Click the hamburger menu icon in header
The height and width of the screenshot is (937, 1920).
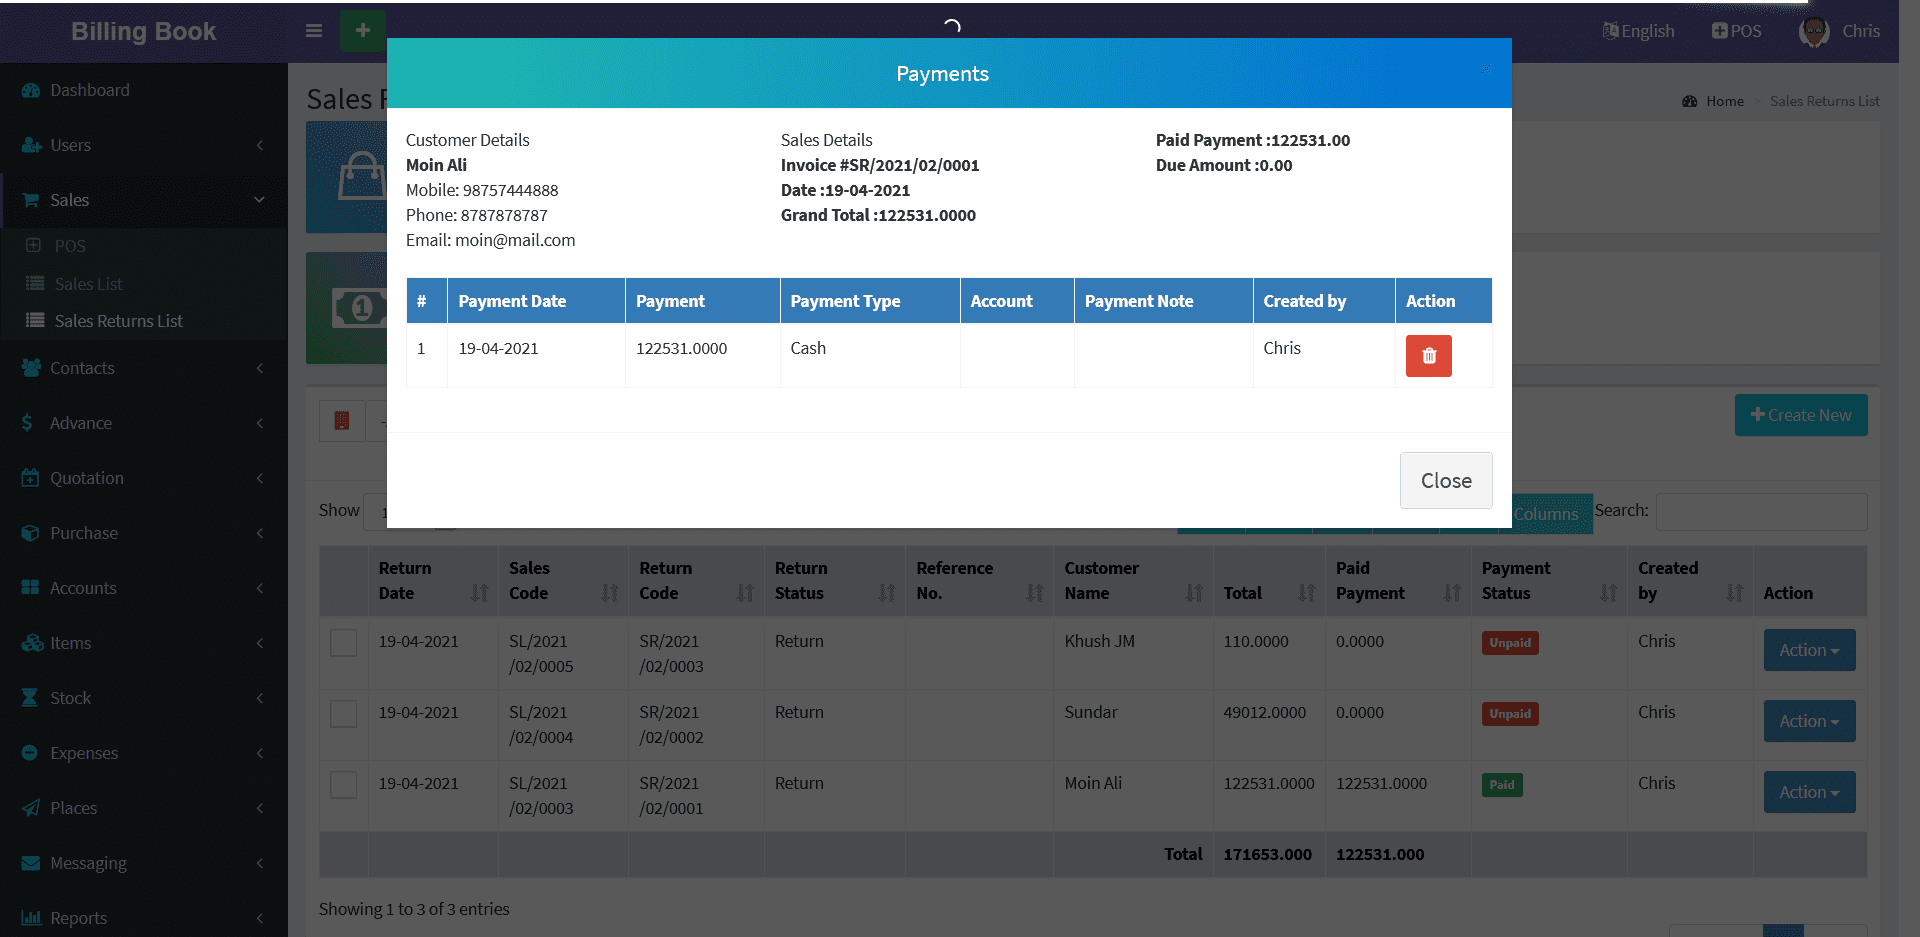click(x=314, y=31)
